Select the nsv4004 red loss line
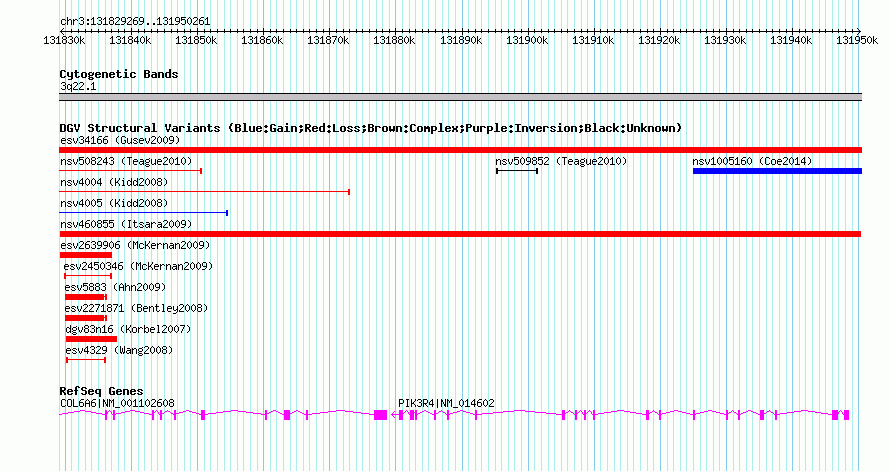The width and height of the screenshot is (890, 471). point(204,192)
